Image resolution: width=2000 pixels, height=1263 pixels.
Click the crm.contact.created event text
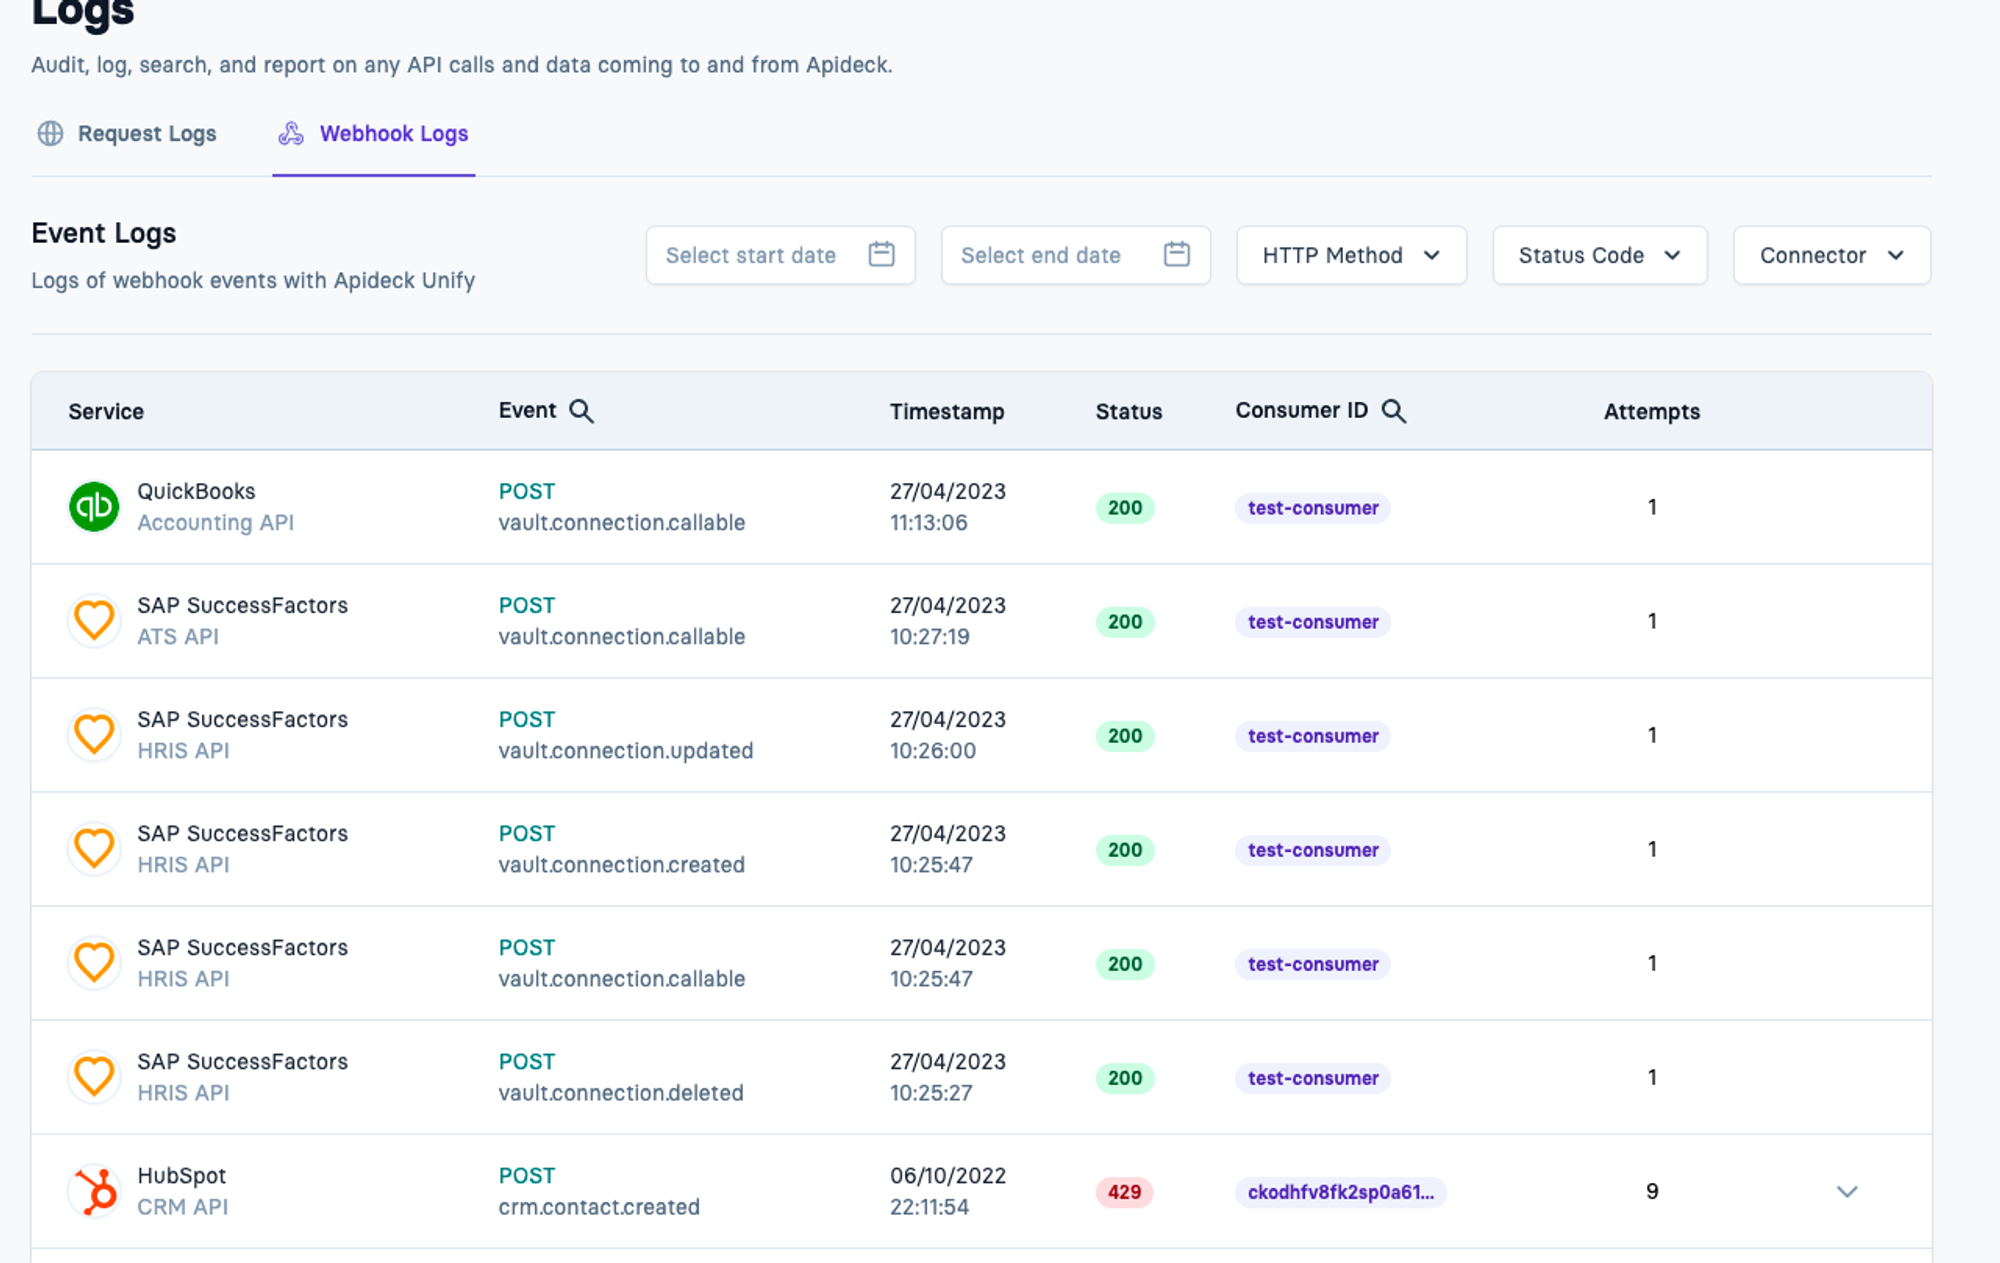pyautogui.click(x=599, y=1207)
